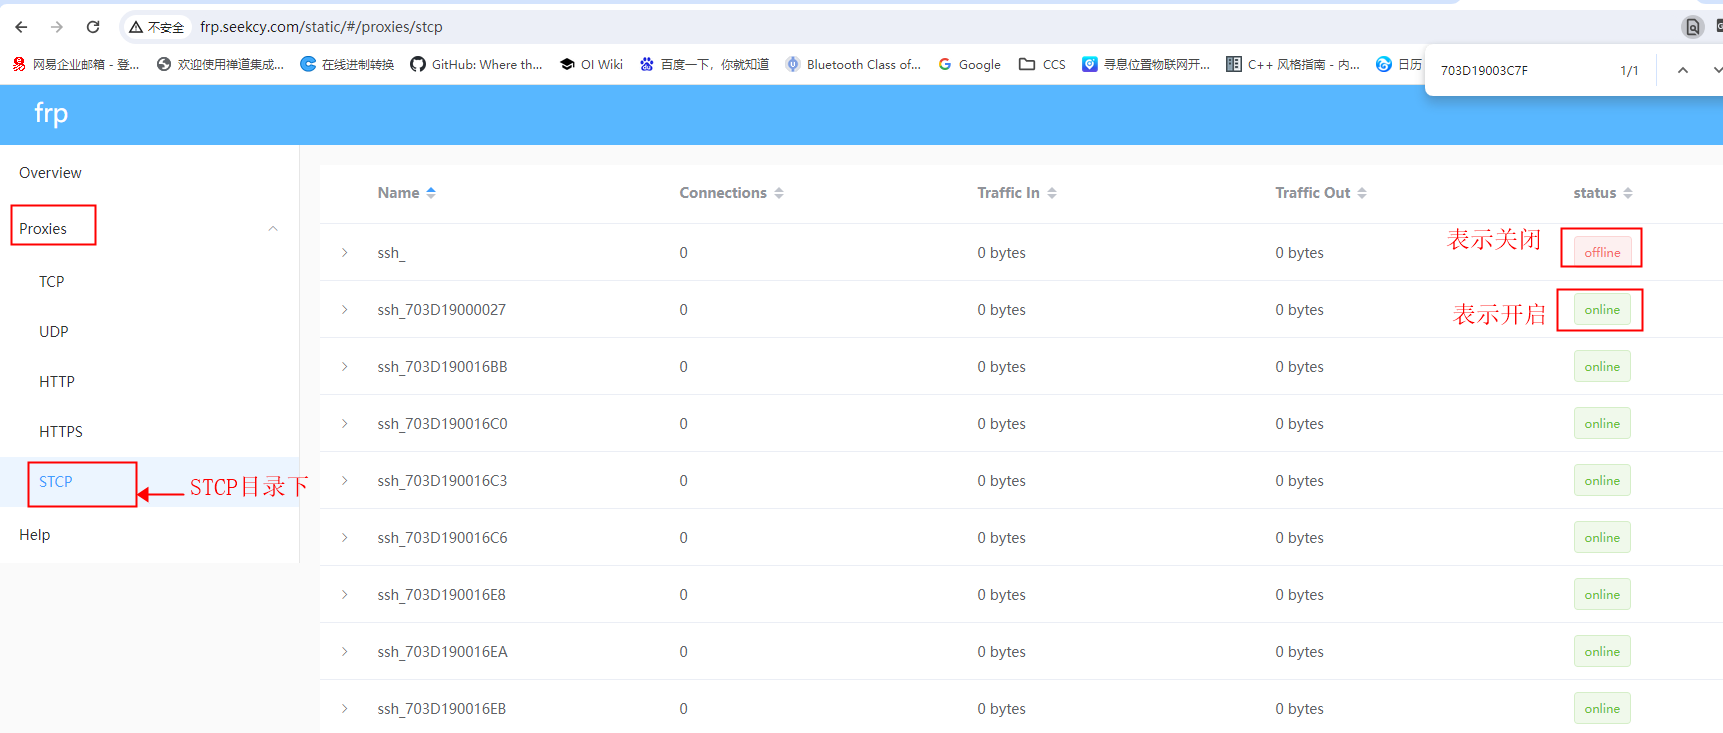Viewport: 1723px width, 733px height.
Task: Expand row ssh_703D190016BB details
Action: pyautogui.click(x=345, y=366)
